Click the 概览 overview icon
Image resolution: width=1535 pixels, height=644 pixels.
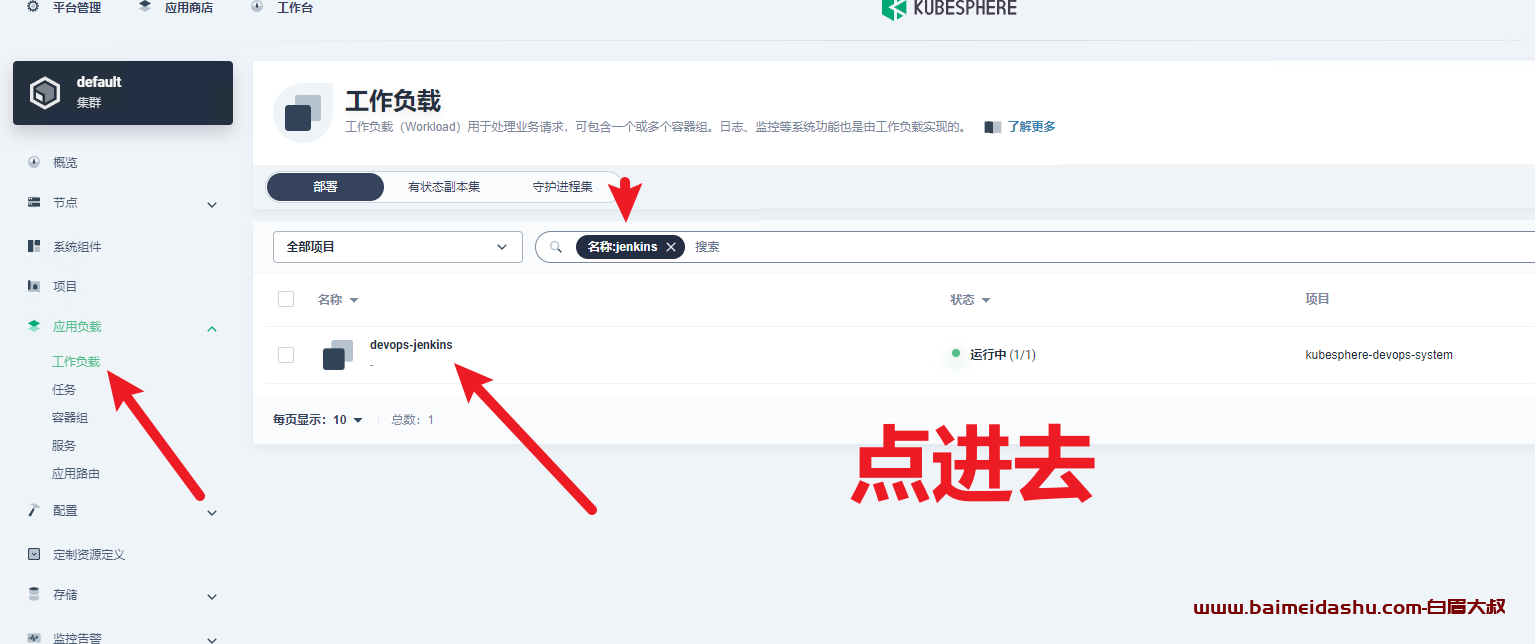pos(34,162)
